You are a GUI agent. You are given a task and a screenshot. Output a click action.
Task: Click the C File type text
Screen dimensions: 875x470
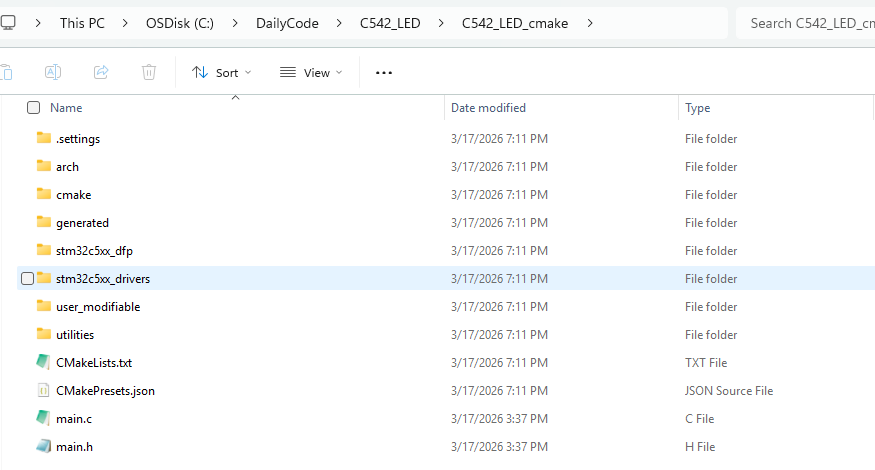[699, 419]
